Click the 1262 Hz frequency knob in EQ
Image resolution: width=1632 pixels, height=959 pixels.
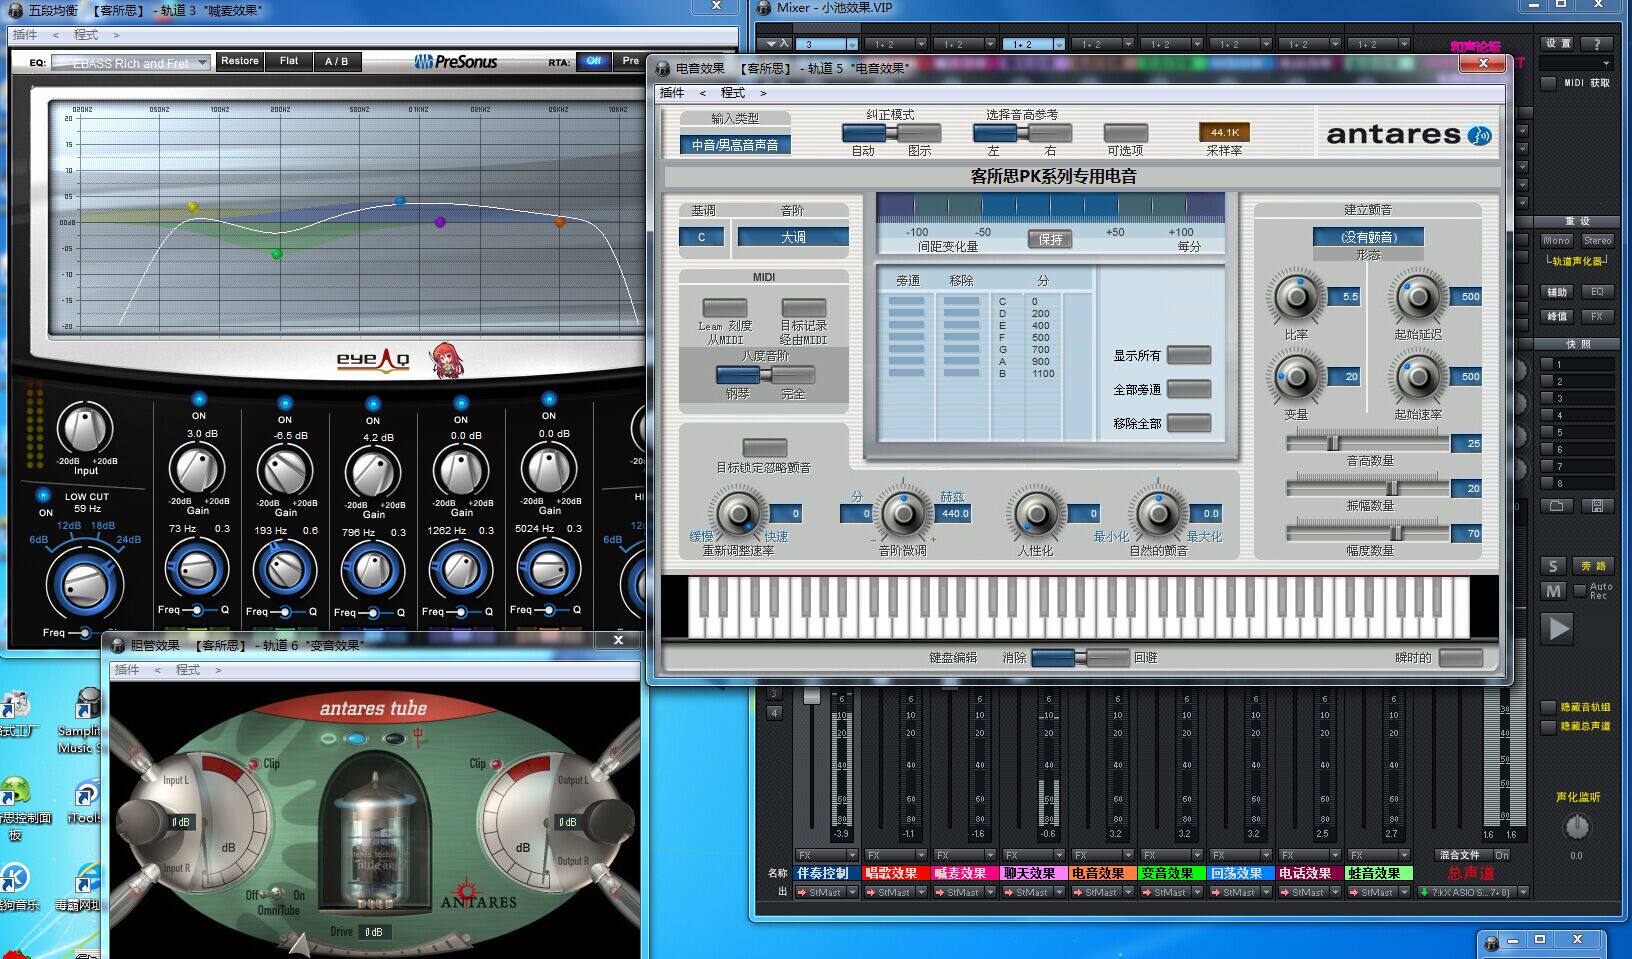461,570
